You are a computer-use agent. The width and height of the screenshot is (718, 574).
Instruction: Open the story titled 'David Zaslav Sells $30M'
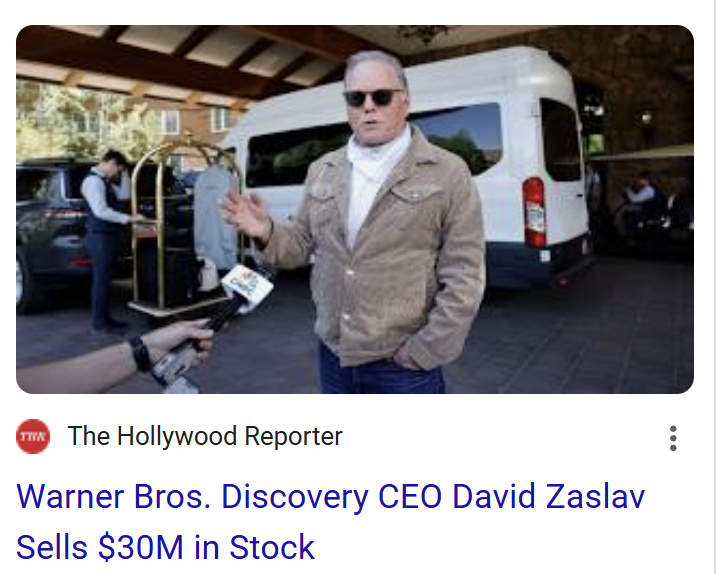tap(331, 522)
